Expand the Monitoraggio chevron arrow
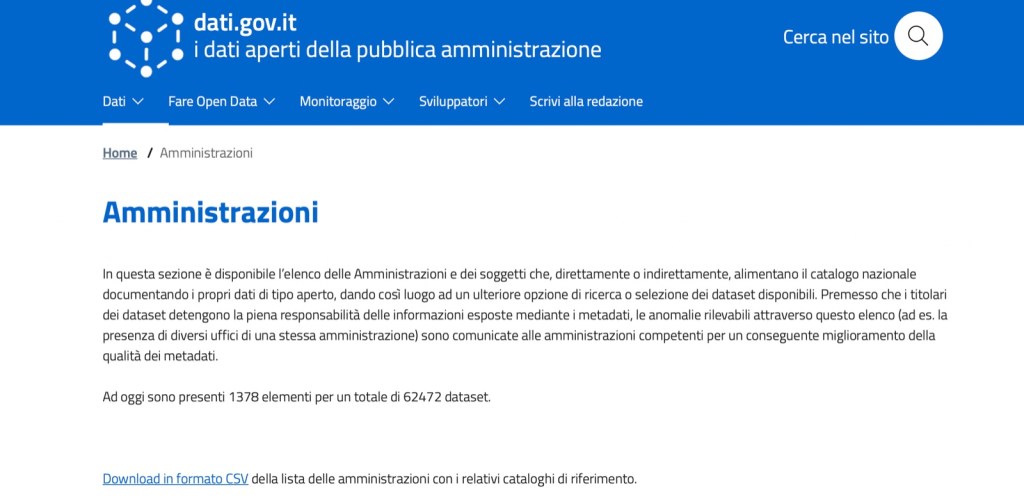Viewport: 1024px width, 504px height. (389, 101)
